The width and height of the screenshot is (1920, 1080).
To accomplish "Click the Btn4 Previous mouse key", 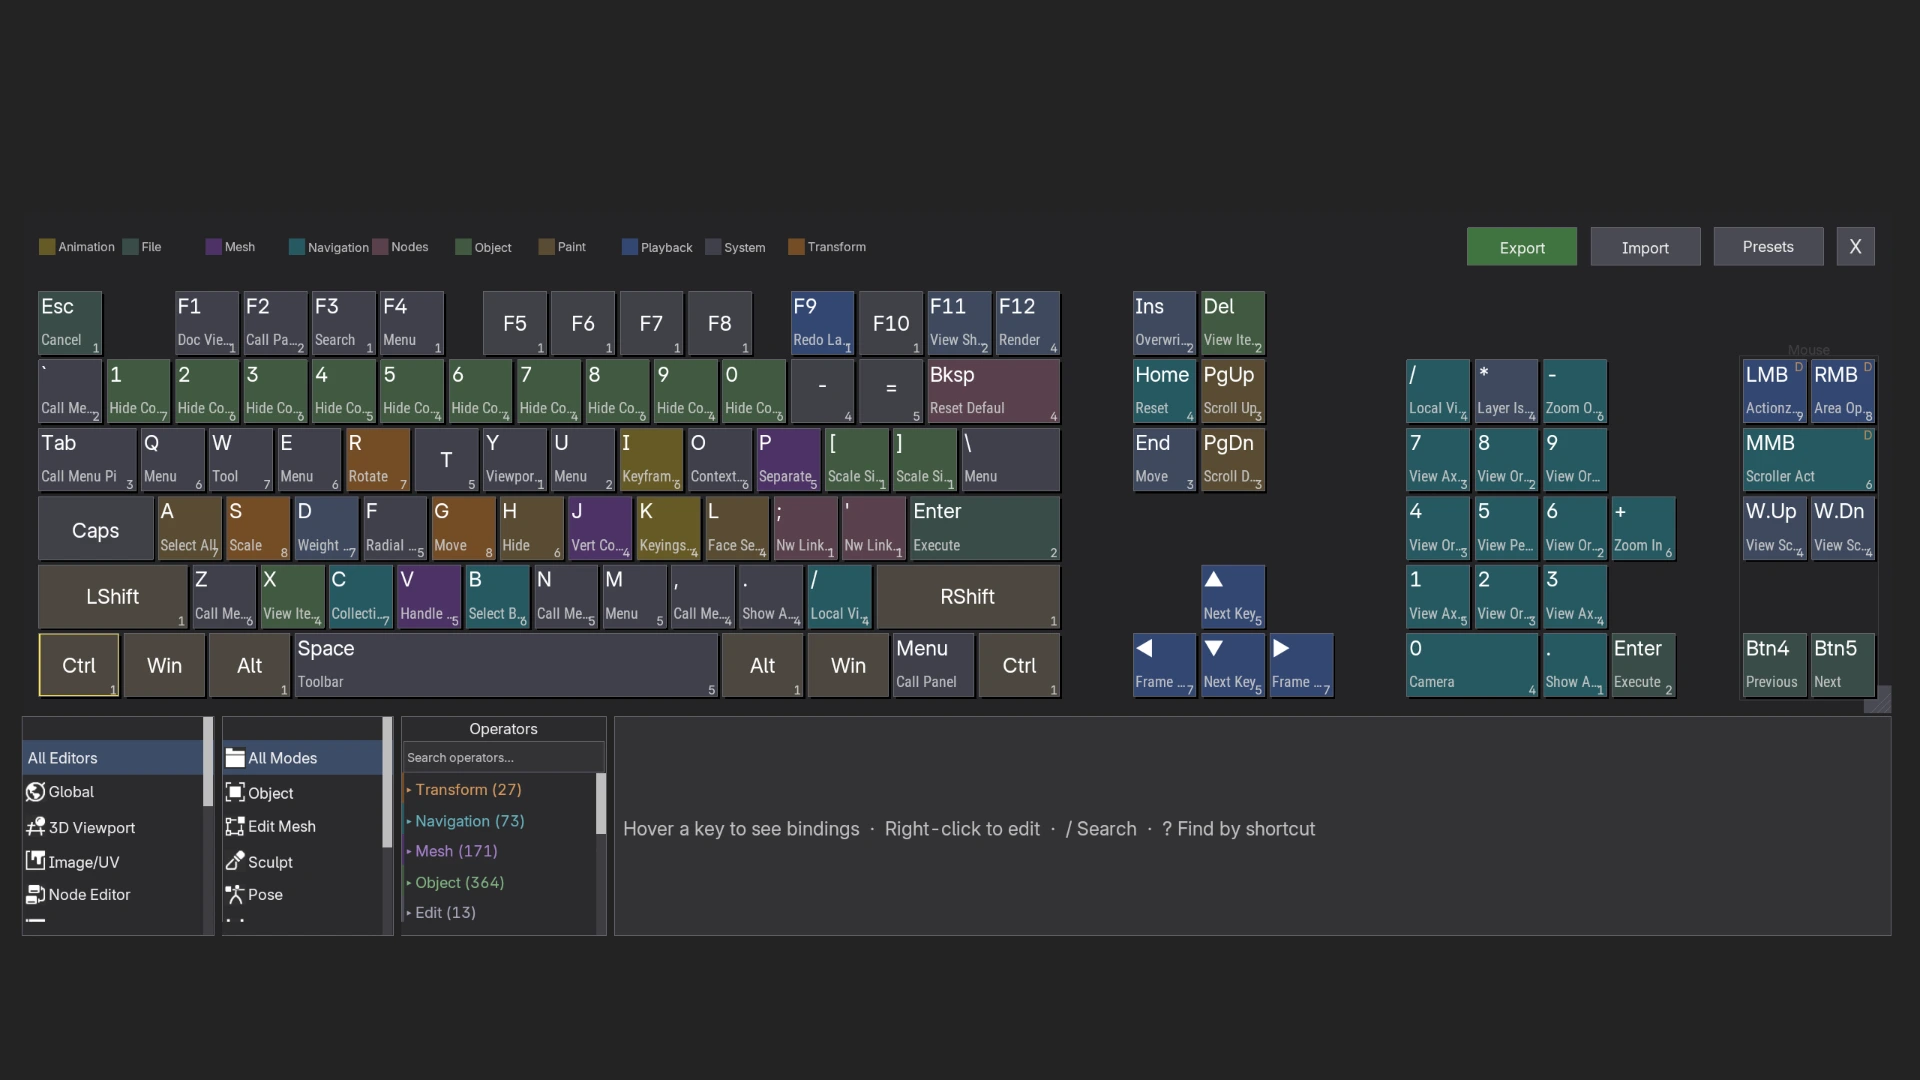I will (1774, 665).
